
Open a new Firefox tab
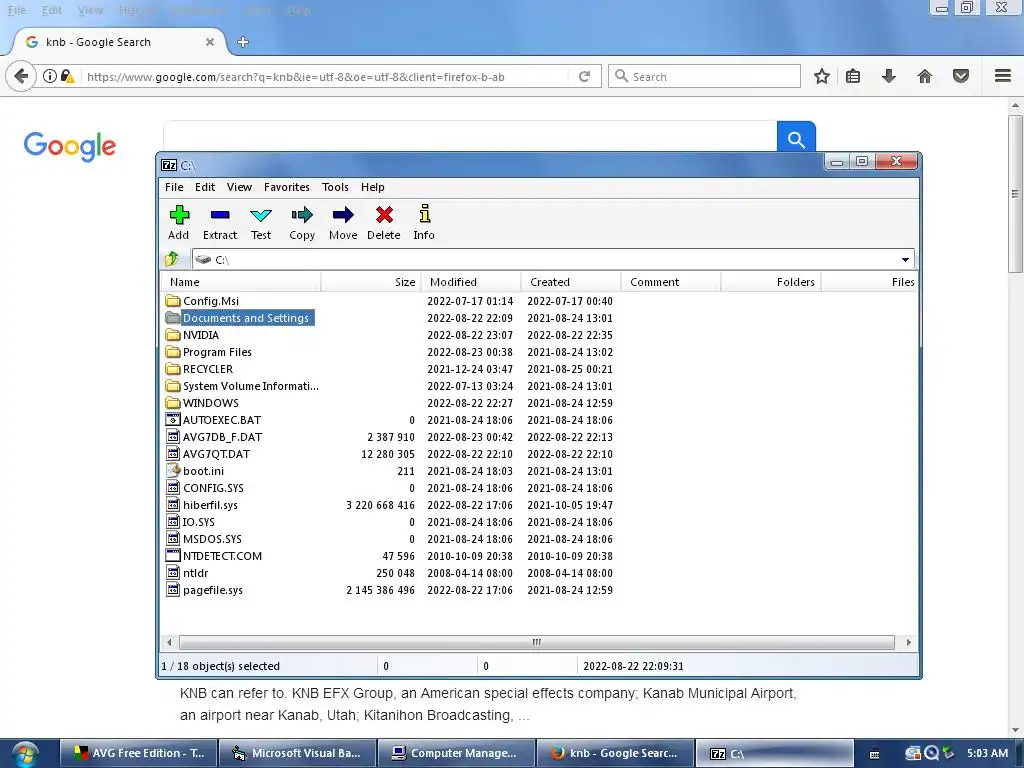tap(243, 42)
